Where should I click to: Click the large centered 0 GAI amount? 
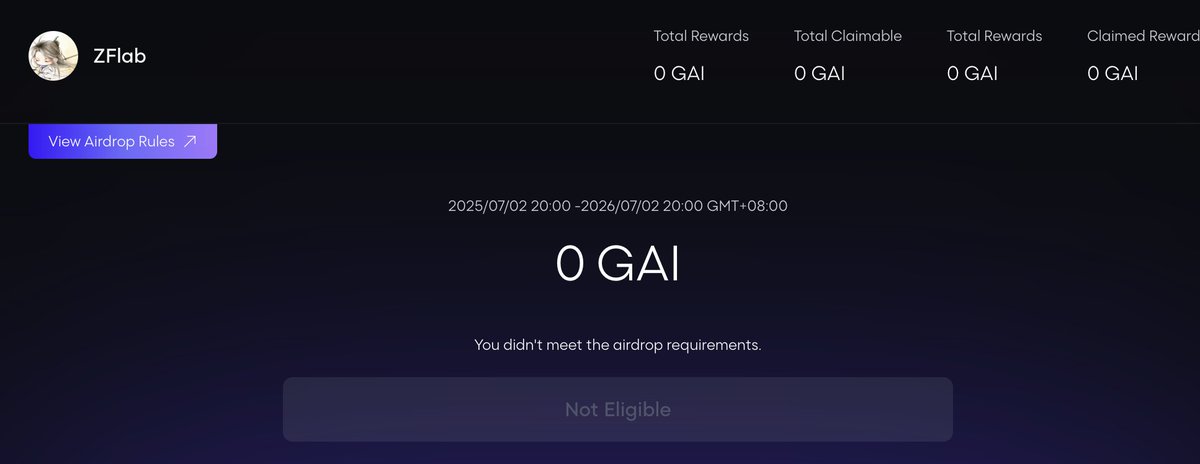coord(618,264)
